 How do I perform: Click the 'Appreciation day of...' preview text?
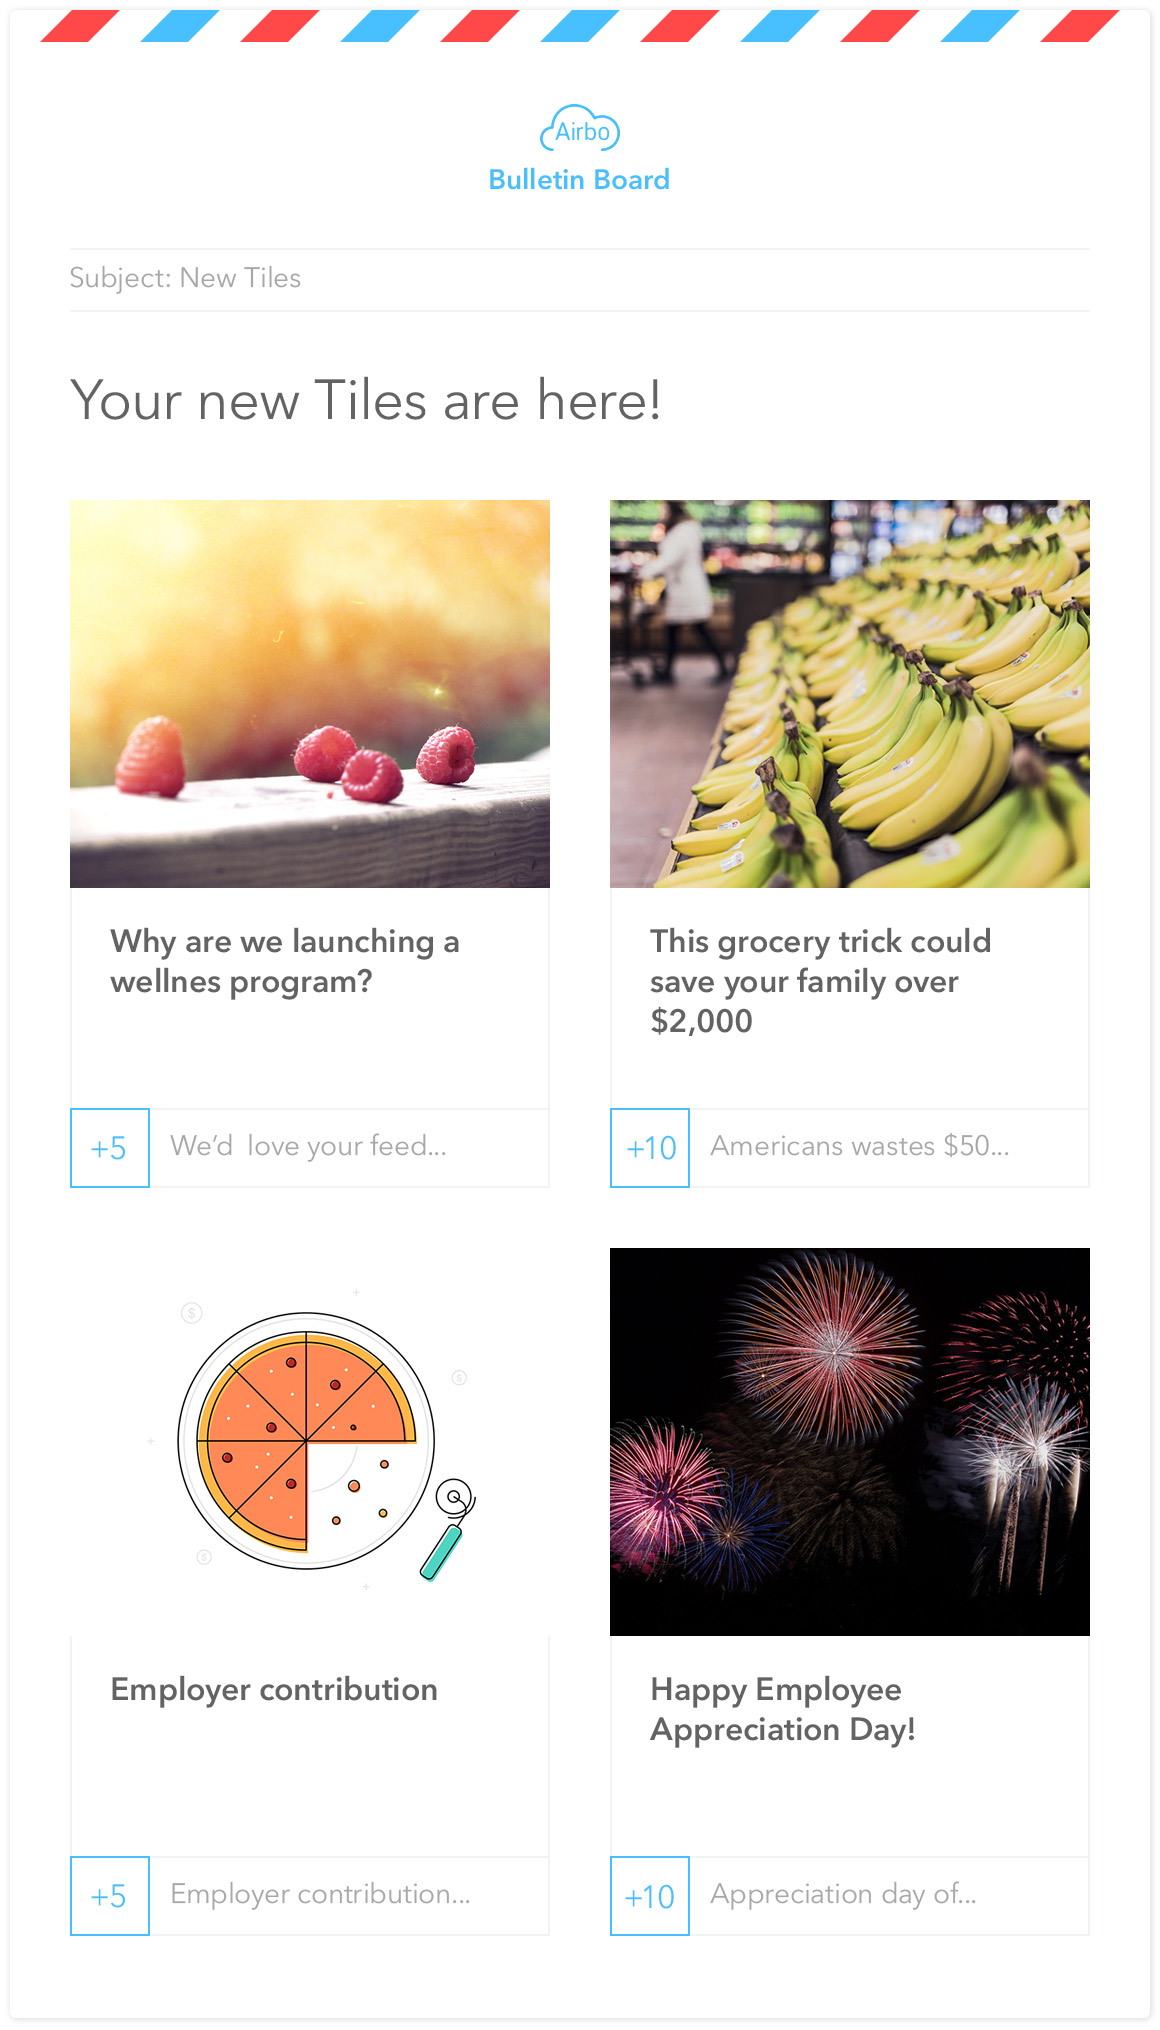pyautogui.click(x=843, y=1894)
